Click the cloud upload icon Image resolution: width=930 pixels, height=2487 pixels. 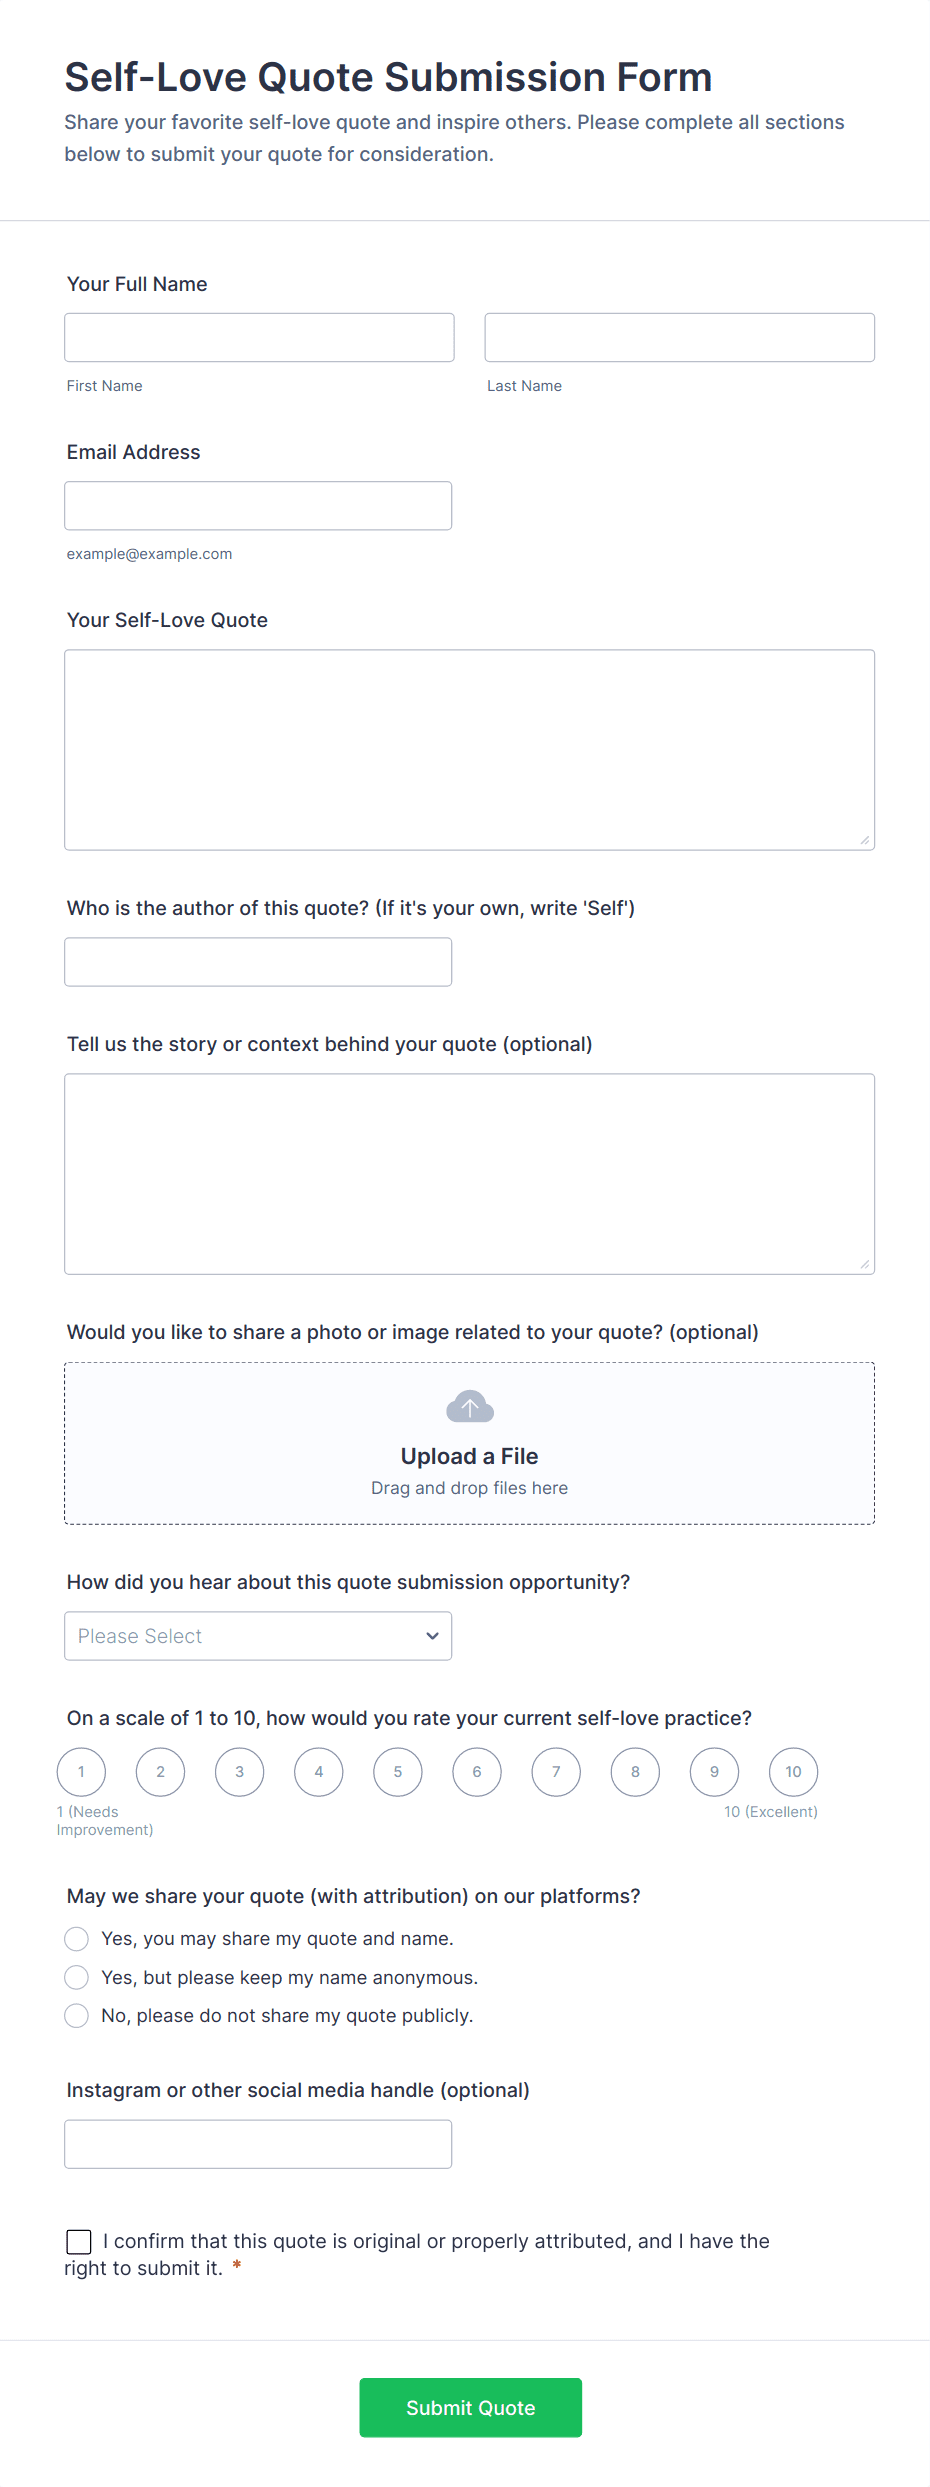point(469,1407)
